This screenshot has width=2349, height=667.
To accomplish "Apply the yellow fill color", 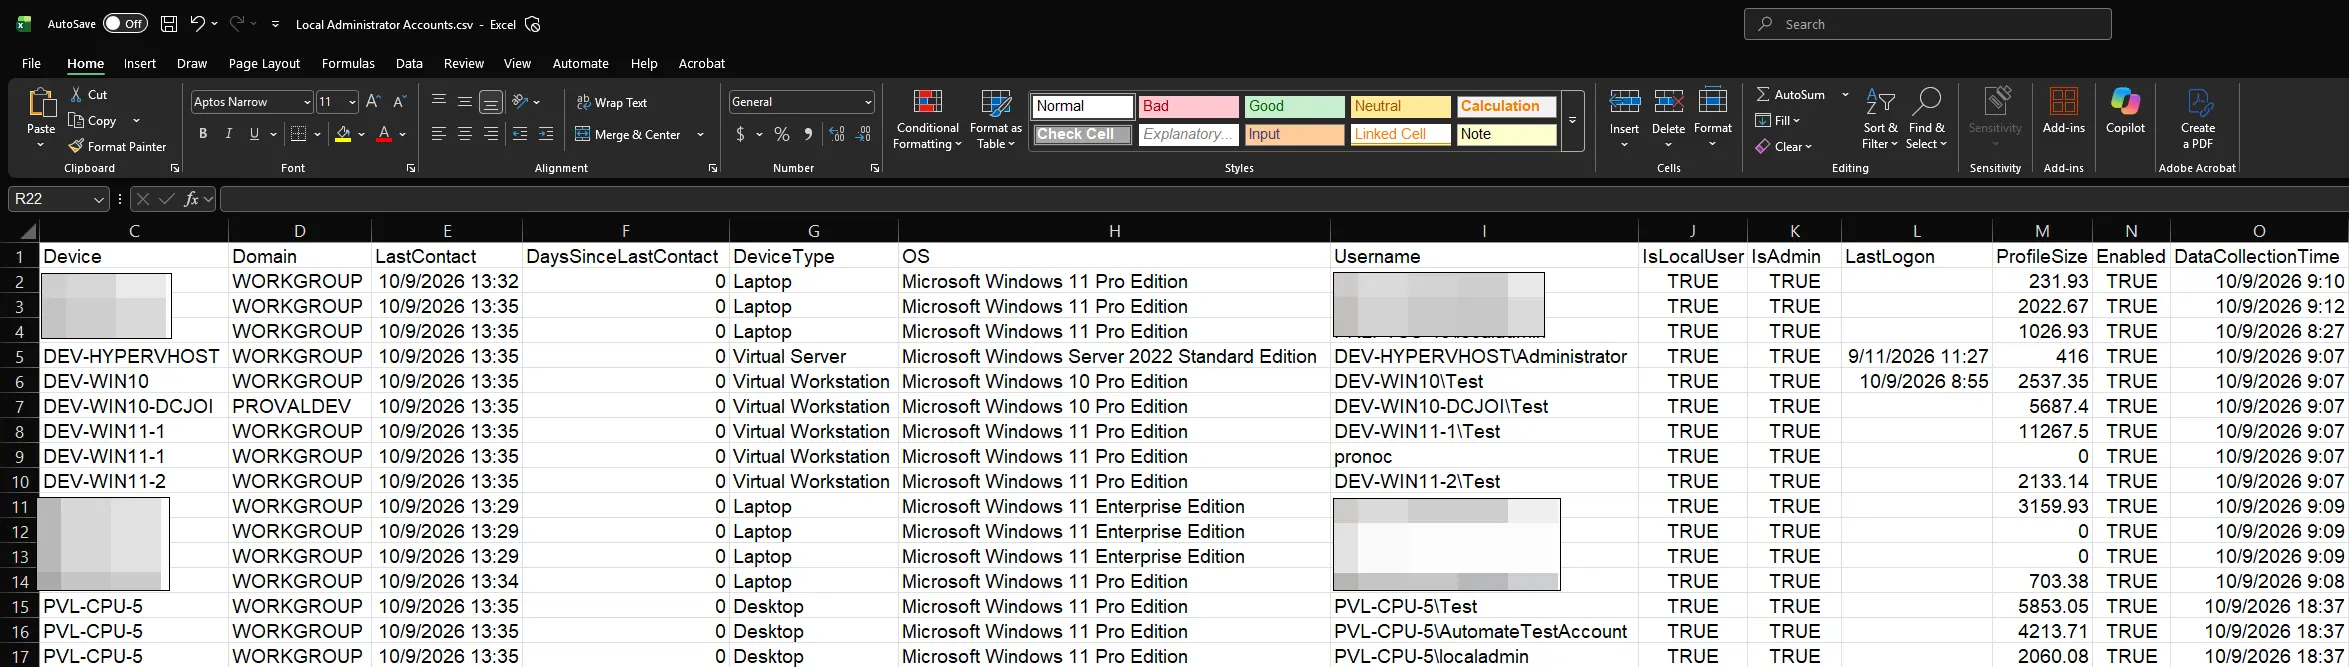I will pos(343,134).
